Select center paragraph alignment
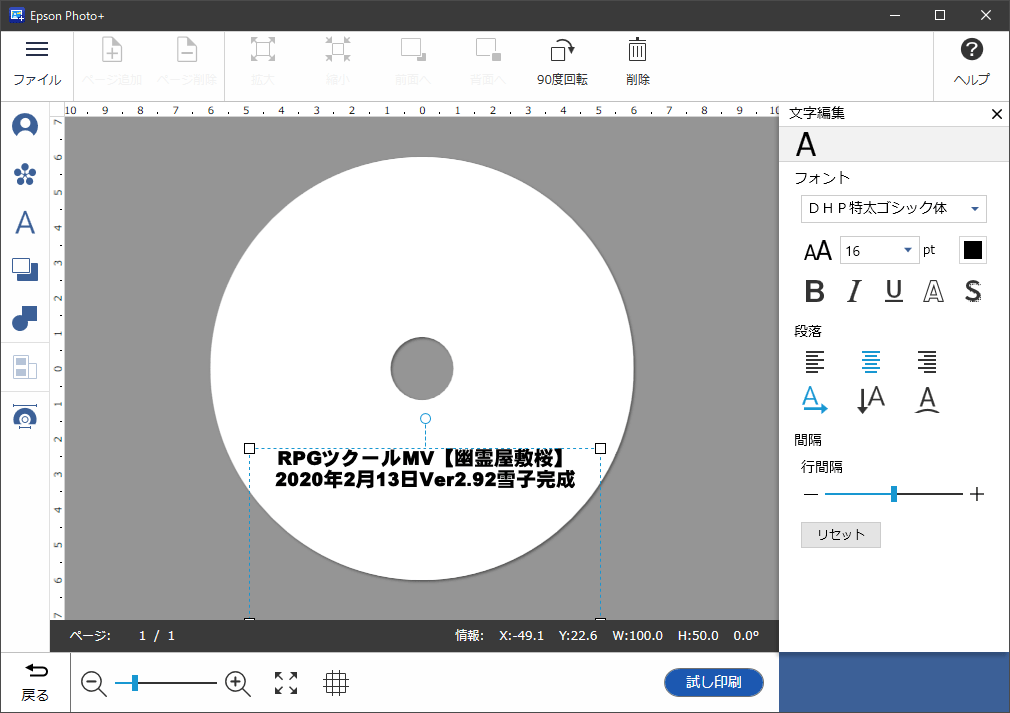Viewport: 1010px width, 713px height. 871,361
